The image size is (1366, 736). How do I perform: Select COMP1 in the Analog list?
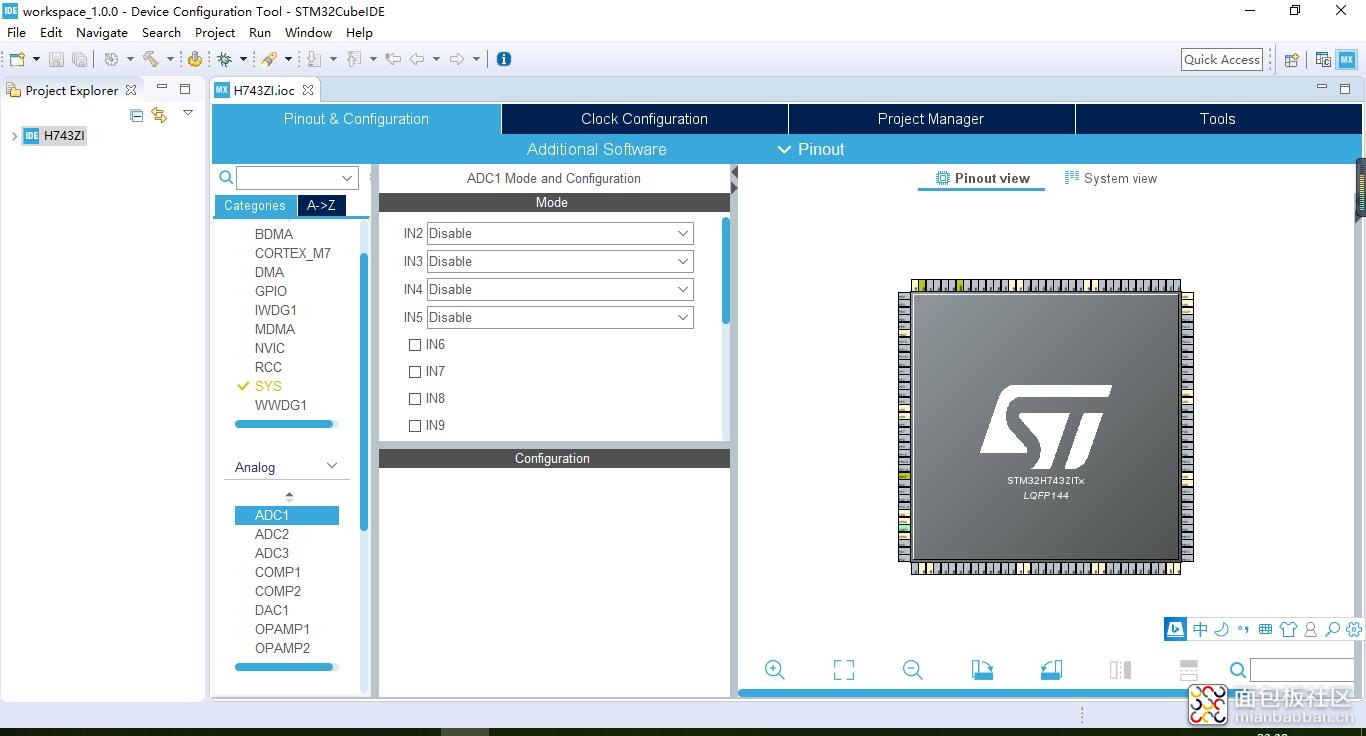[278, 572]
